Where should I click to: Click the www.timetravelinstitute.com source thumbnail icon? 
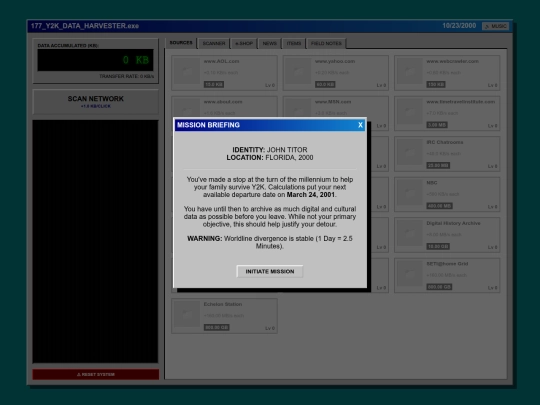[410, 112]
